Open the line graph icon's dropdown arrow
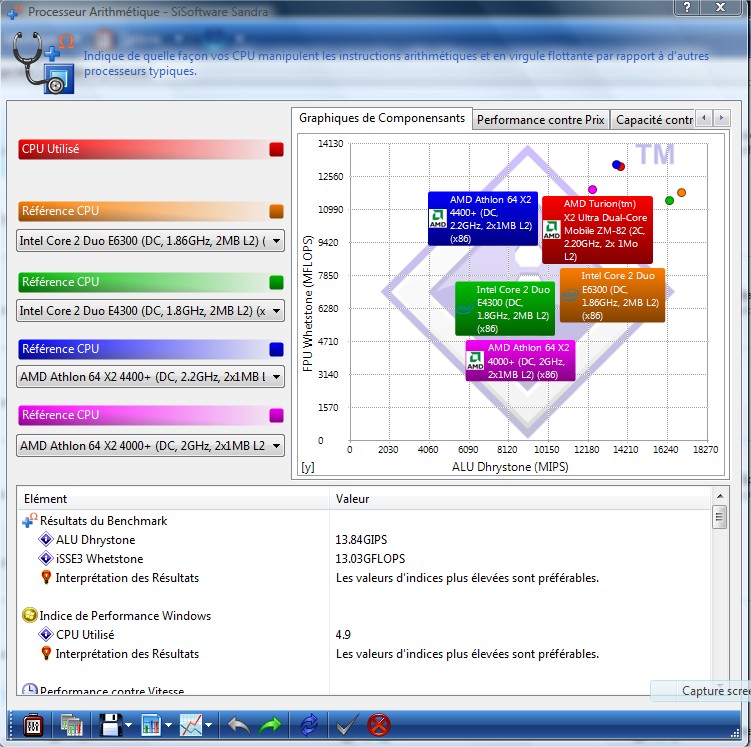751x747 pixels. point(208,725)
